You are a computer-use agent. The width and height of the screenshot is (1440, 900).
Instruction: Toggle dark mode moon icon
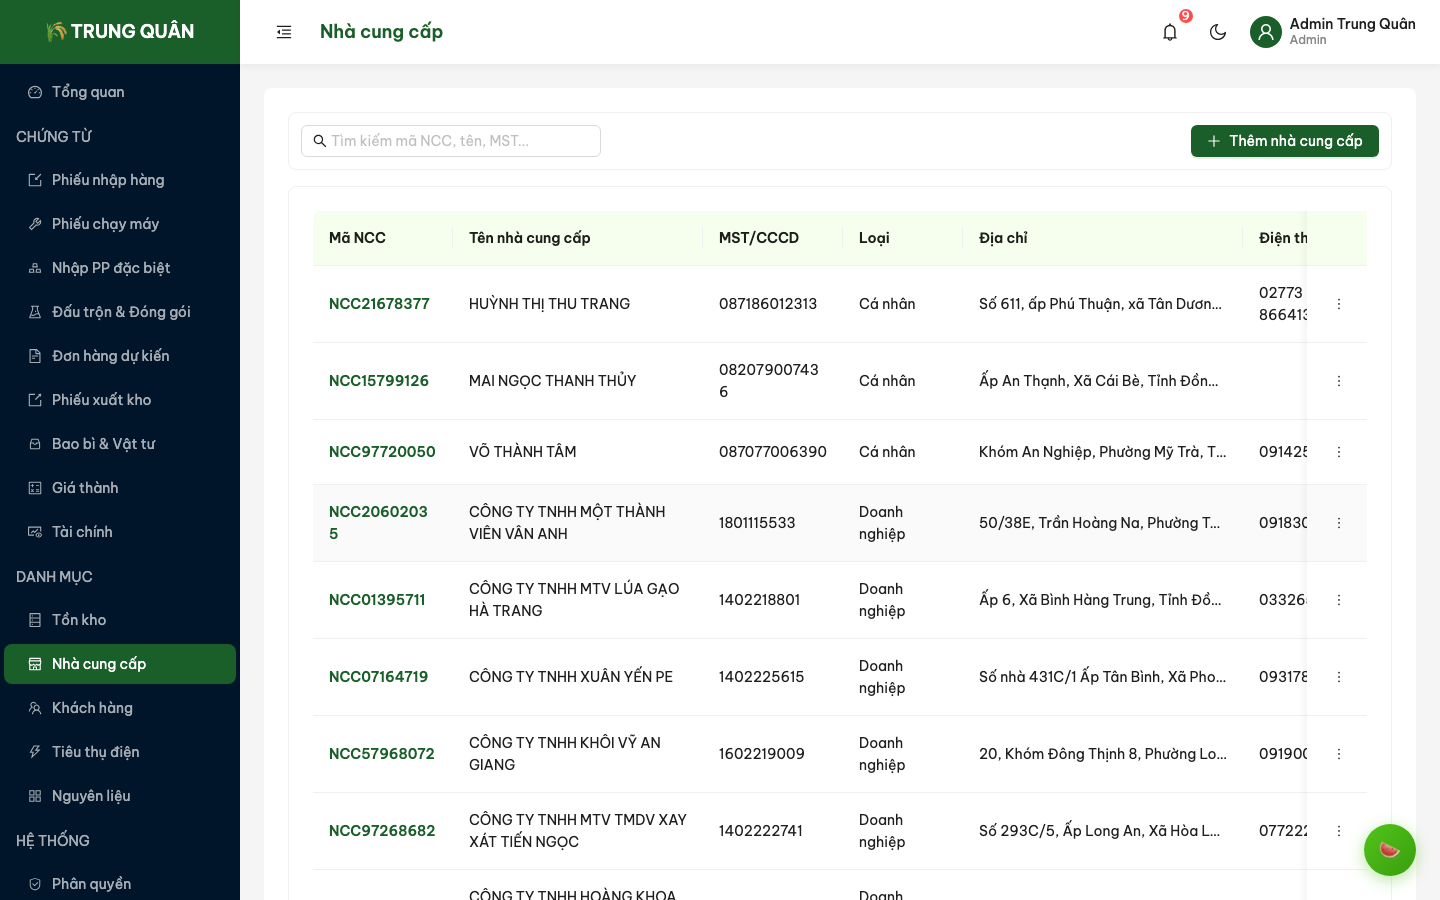point(1218,32)
